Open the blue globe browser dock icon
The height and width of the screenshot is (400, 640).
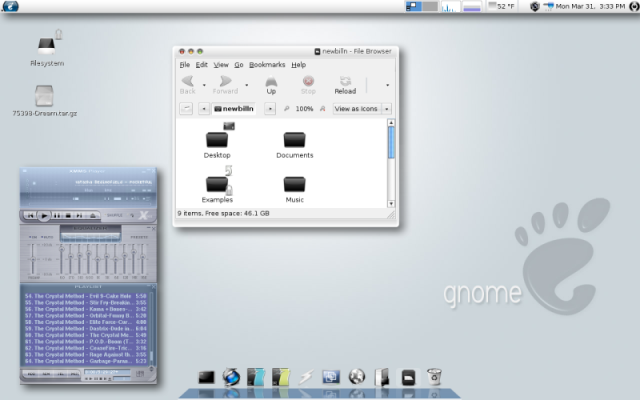[x=231, y=377]
